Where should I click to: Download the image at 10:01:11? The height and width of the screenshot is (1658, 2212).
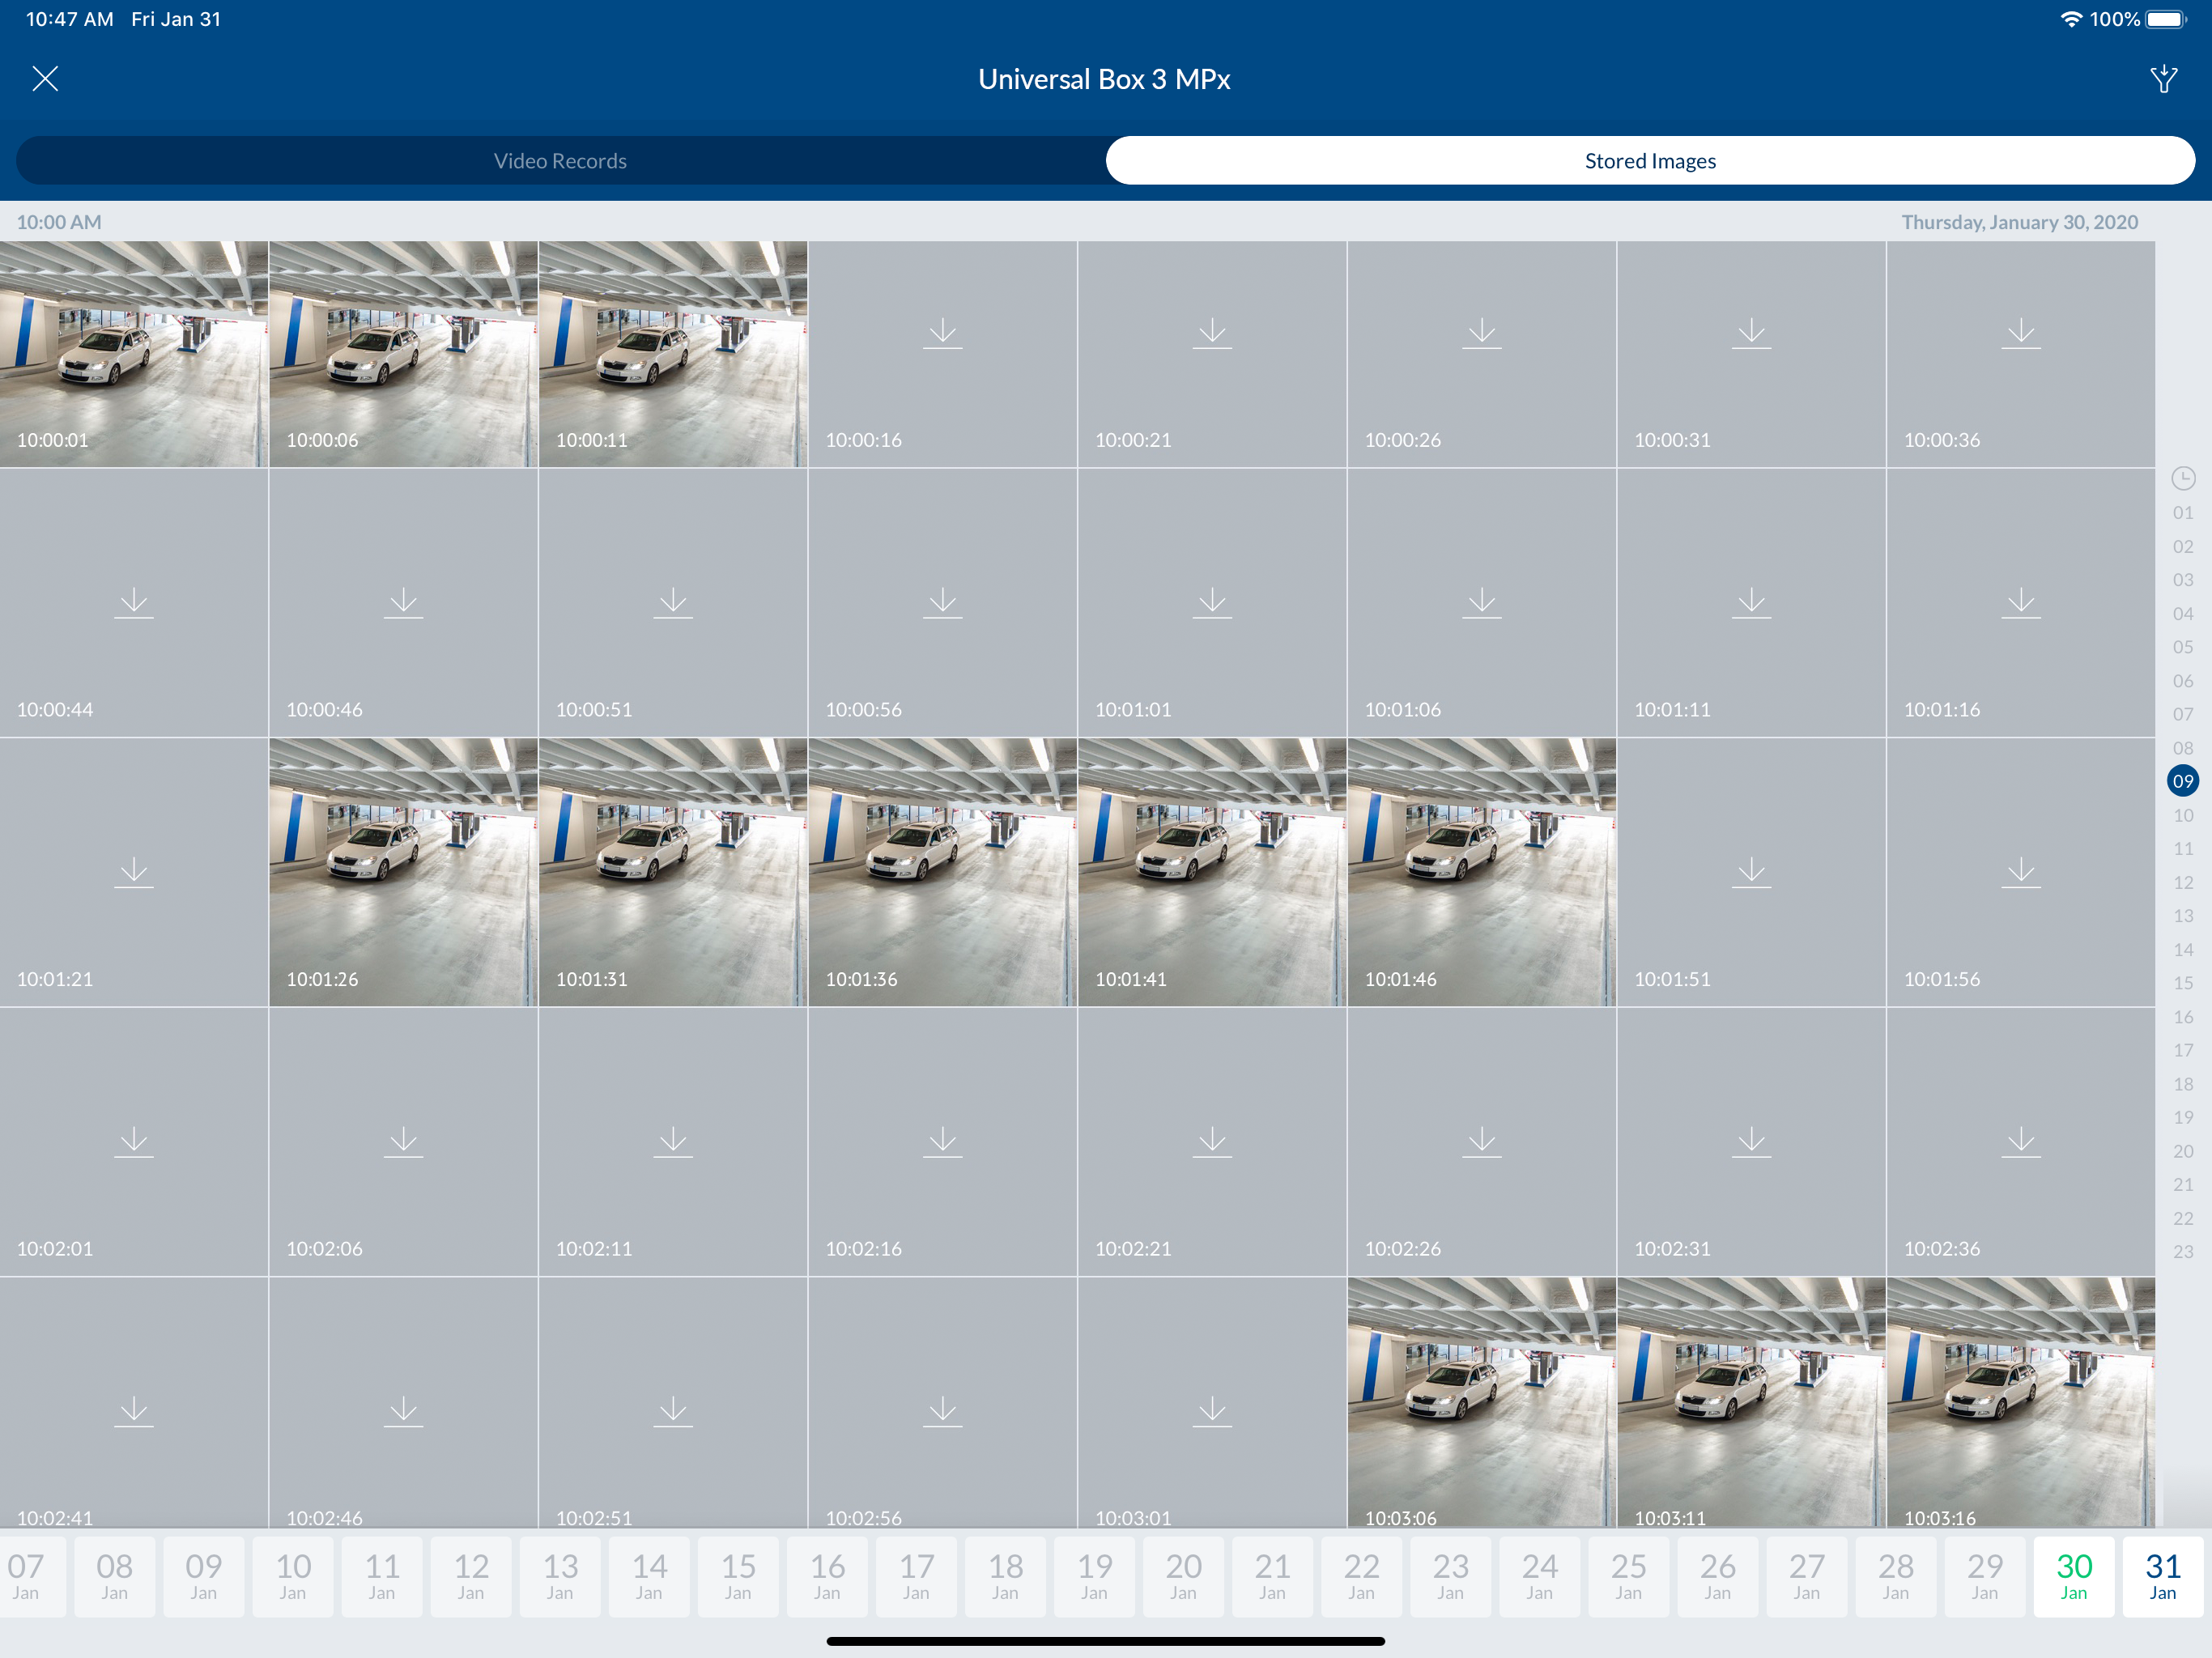click(1751, 603)
